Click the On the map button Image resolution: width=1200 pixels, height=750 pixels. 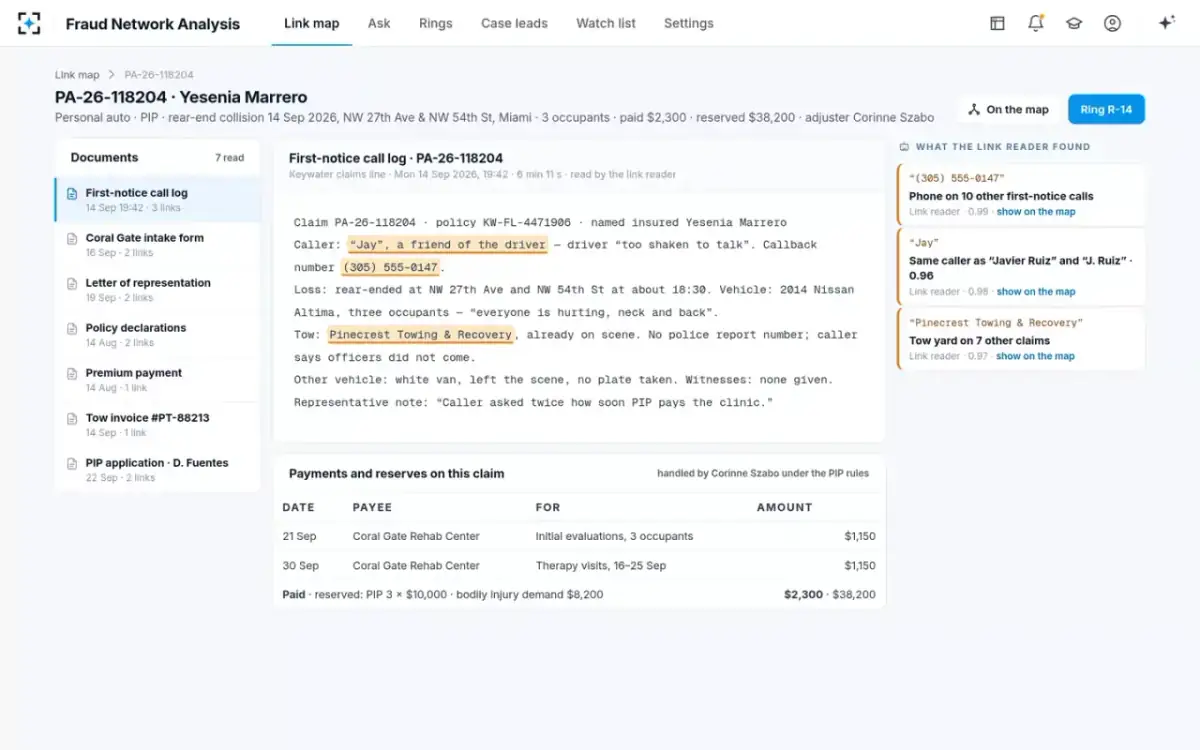tap(1008, 110)
